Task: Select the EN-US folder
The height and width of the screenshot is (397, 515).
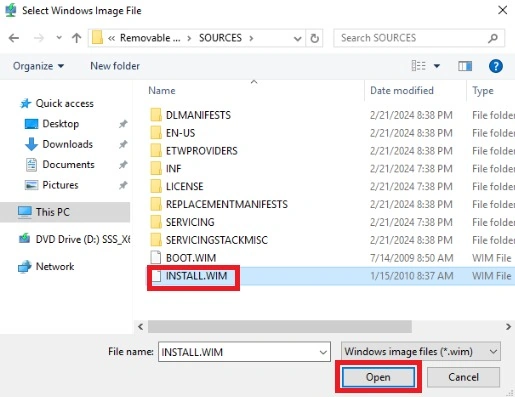Action: point(180,133)
